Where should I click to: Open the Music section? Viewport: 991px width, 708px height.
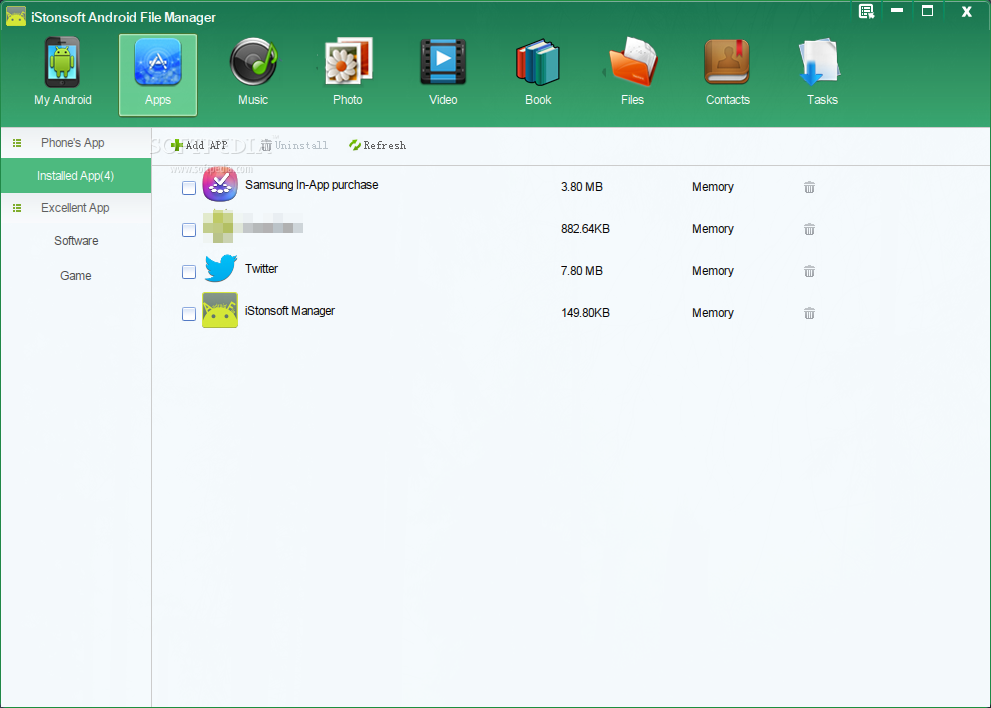tap(253, 72)
